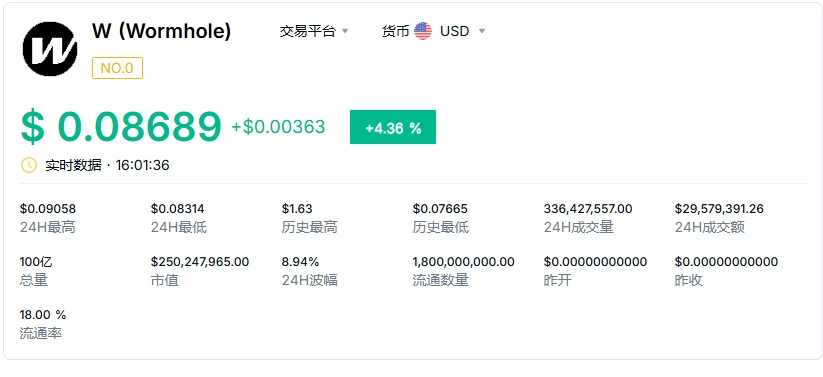
Task: Click the 总量 label
Action: pyautogui.click(x=34, y=280)
